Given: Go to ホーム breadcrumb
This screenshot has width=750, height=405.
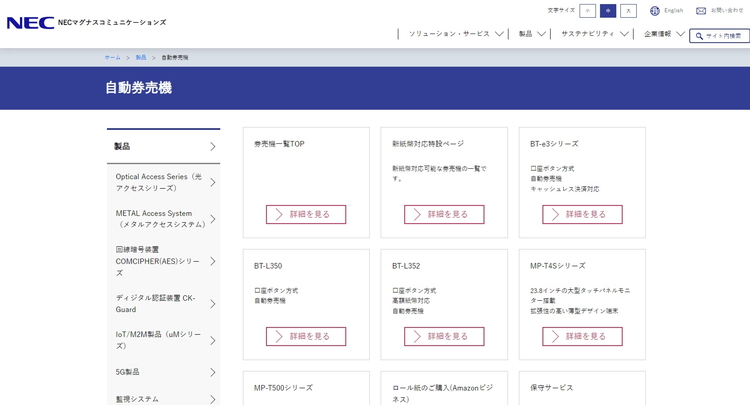Looking at the screenshot, I should click(x=112, y=57).
